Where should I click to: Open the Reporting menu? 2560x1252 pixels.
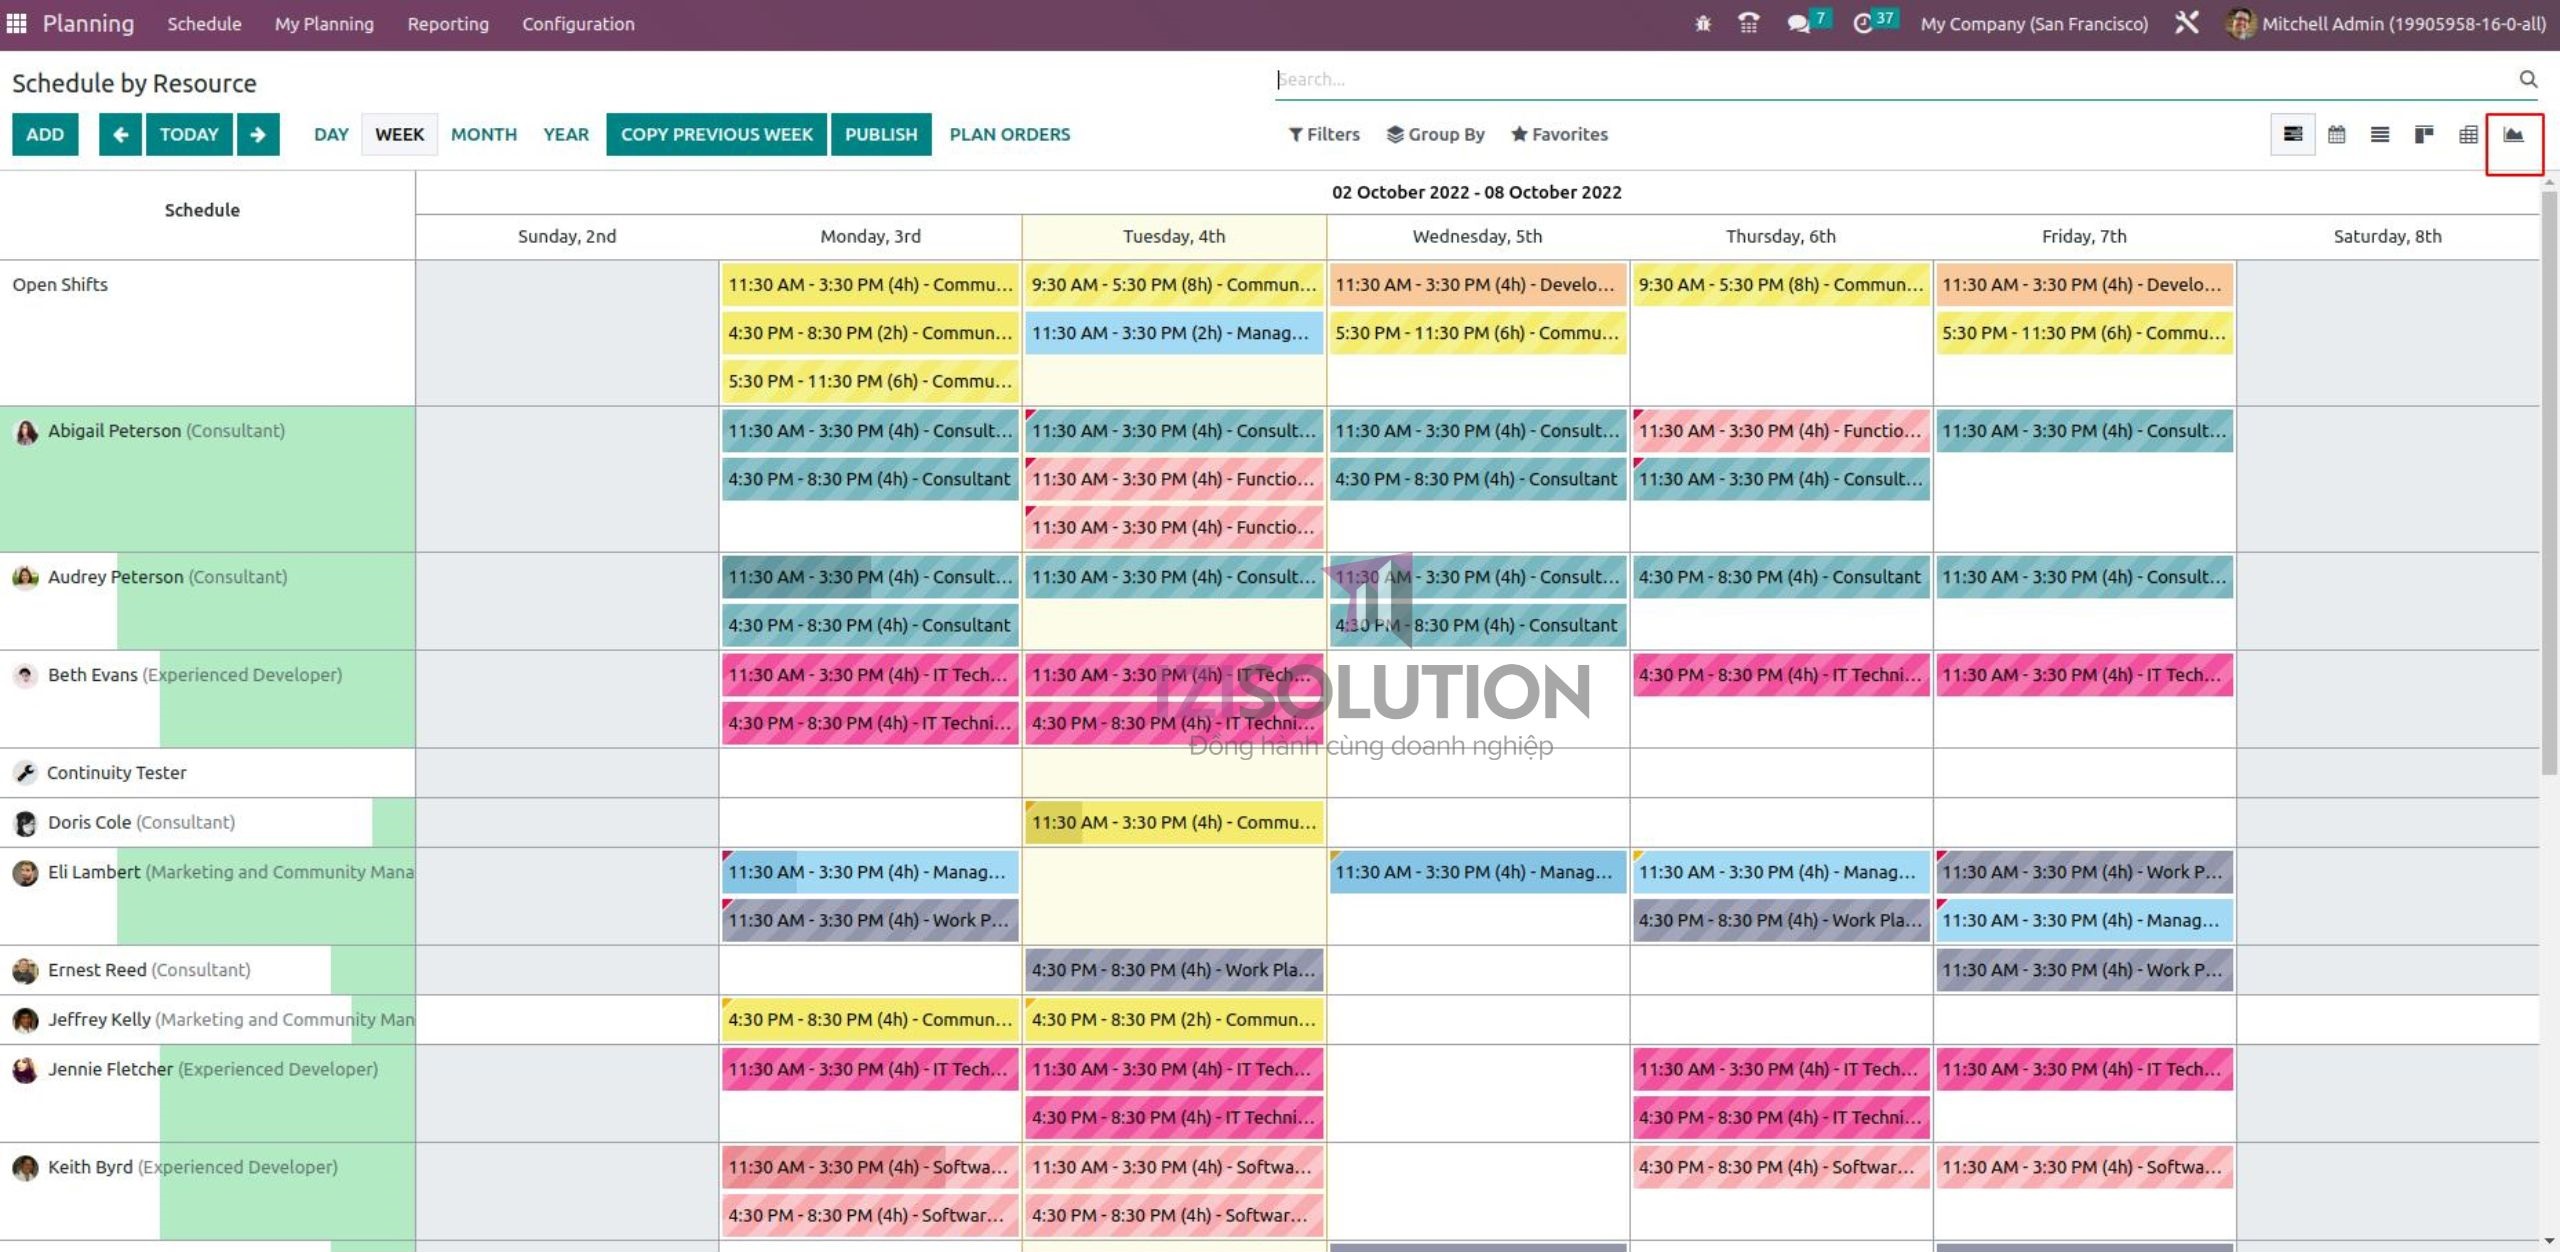click(448, 23)
